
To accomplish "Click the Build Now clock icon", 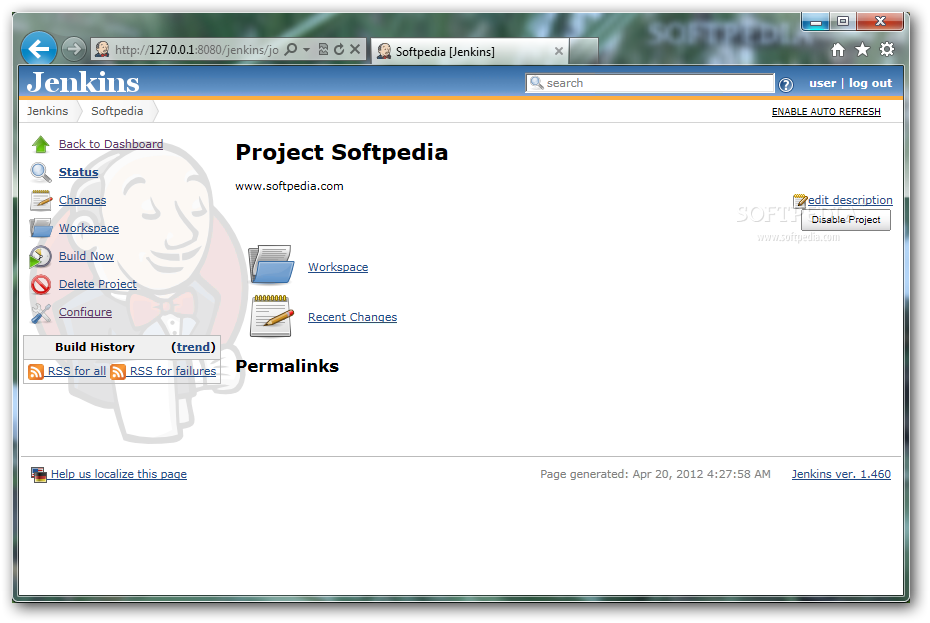I will pyautogui.click(x=40, y=256).
